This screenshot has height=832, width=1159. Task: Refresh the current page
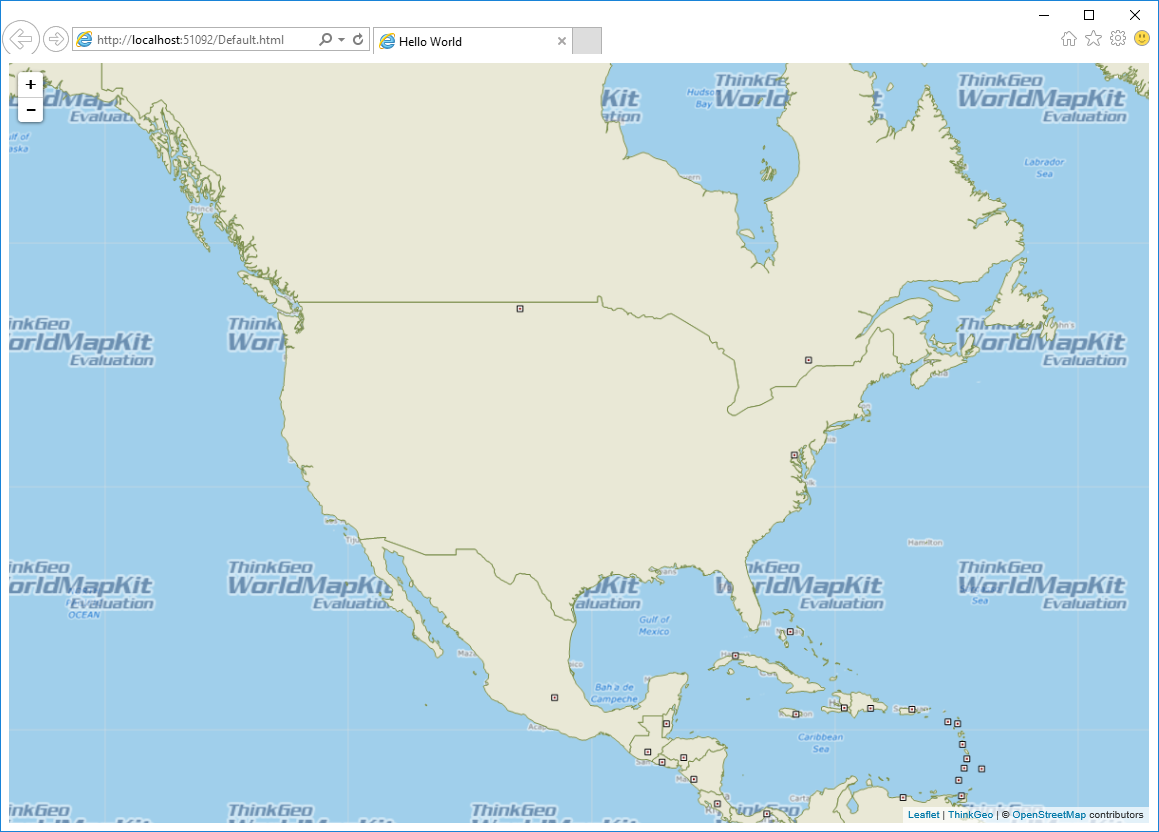click(358, 40)
